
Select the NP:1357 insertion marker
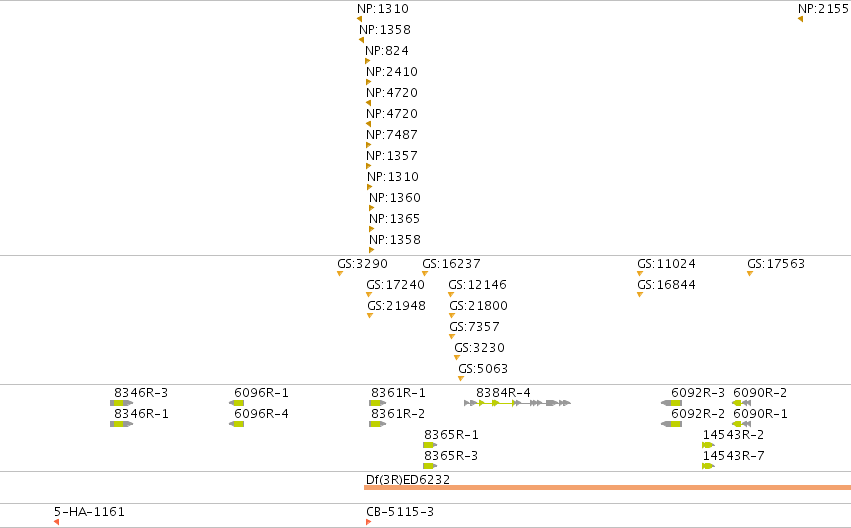[x=369, y=167]
